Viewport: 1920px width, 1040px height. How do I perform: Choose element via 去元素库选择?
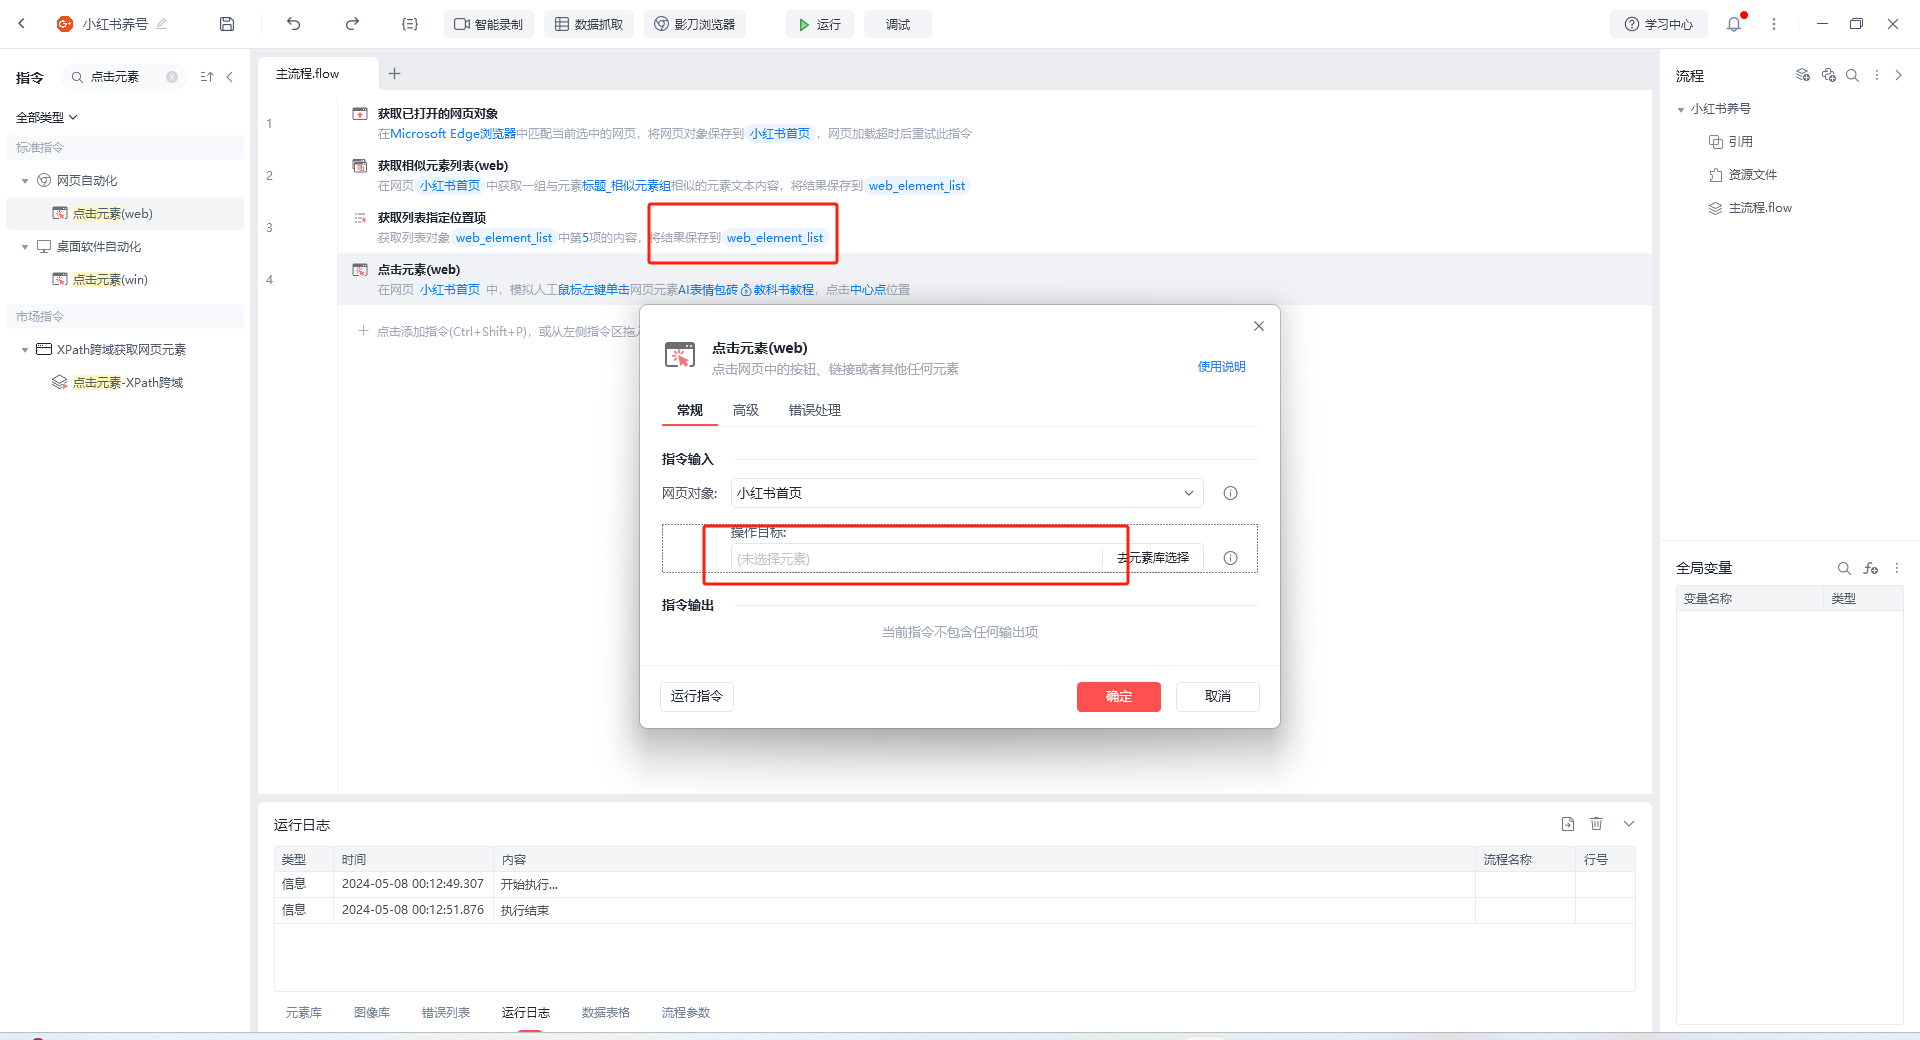pos(1153,558)
